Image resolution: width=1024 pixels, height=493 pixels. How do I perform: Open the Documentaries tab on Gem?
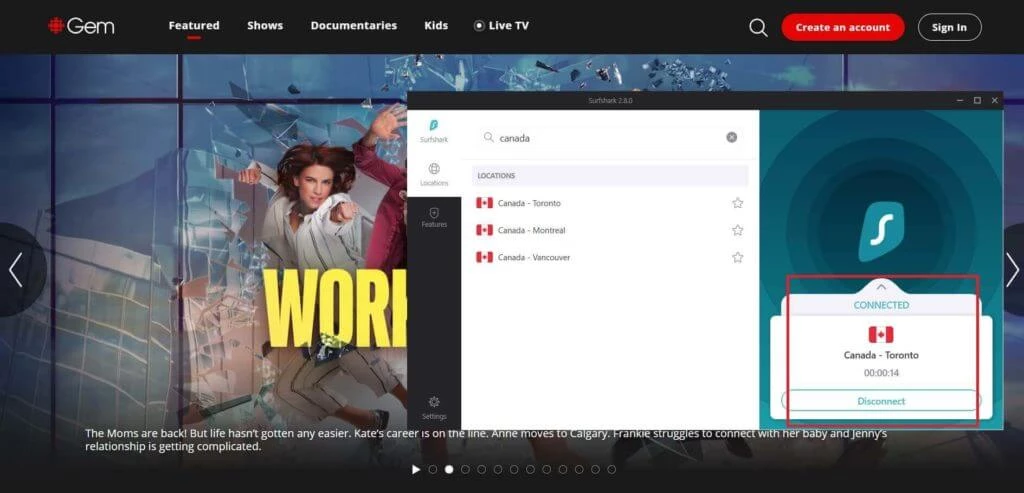[x=353, y=26]
